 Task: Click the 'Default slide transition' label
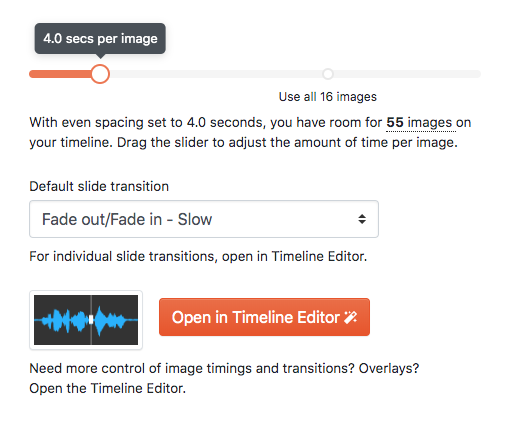tap(99, 186)
